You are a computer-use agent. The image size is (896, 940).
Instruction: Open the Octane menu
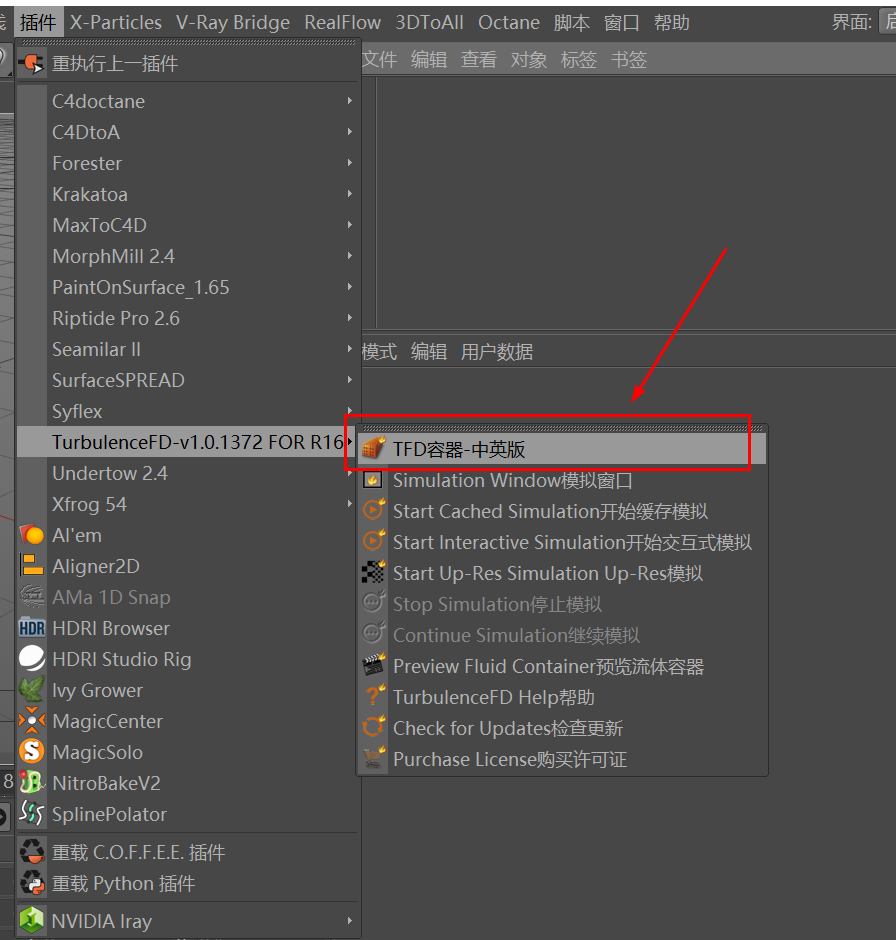pos(508,23)
